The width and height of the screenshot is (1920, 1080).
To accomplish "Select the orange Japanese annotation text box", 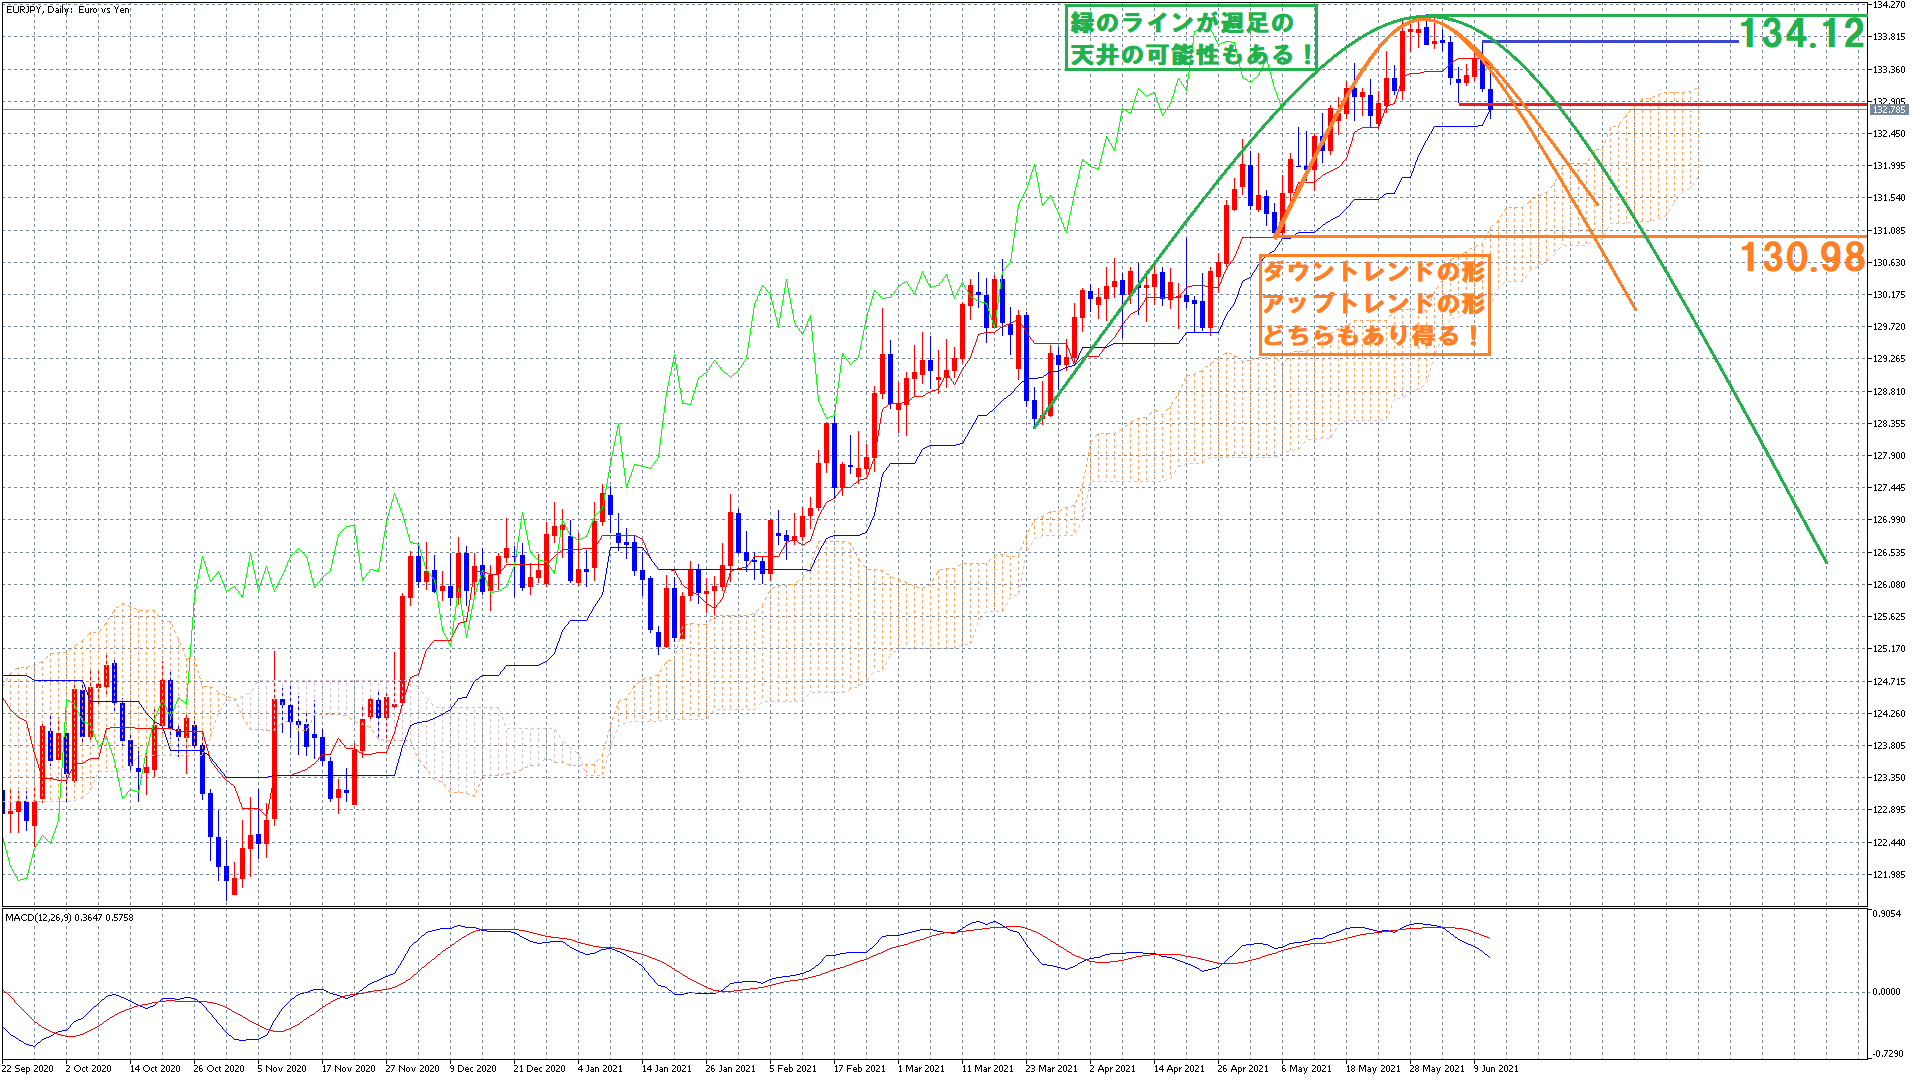I will coord(1375,303).
